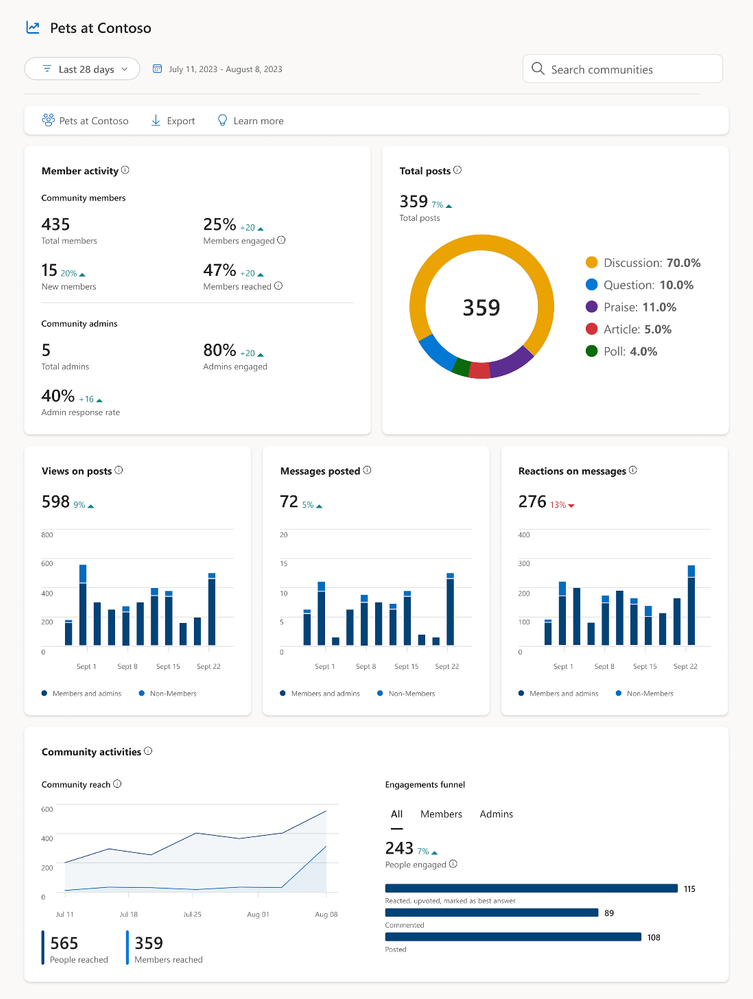This screenshot has height=999, width=753.
Task: Click info icon next to Member activity
Action: 126,170
